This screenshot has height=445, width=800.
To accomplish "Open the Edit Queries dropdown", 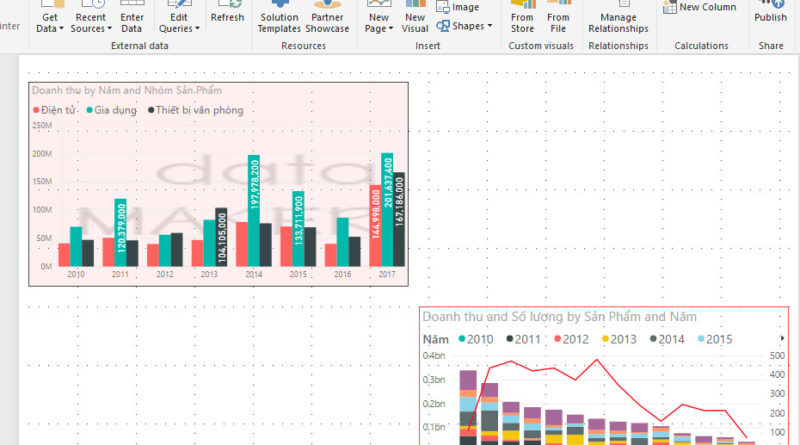I will click(x=179, y=22).
